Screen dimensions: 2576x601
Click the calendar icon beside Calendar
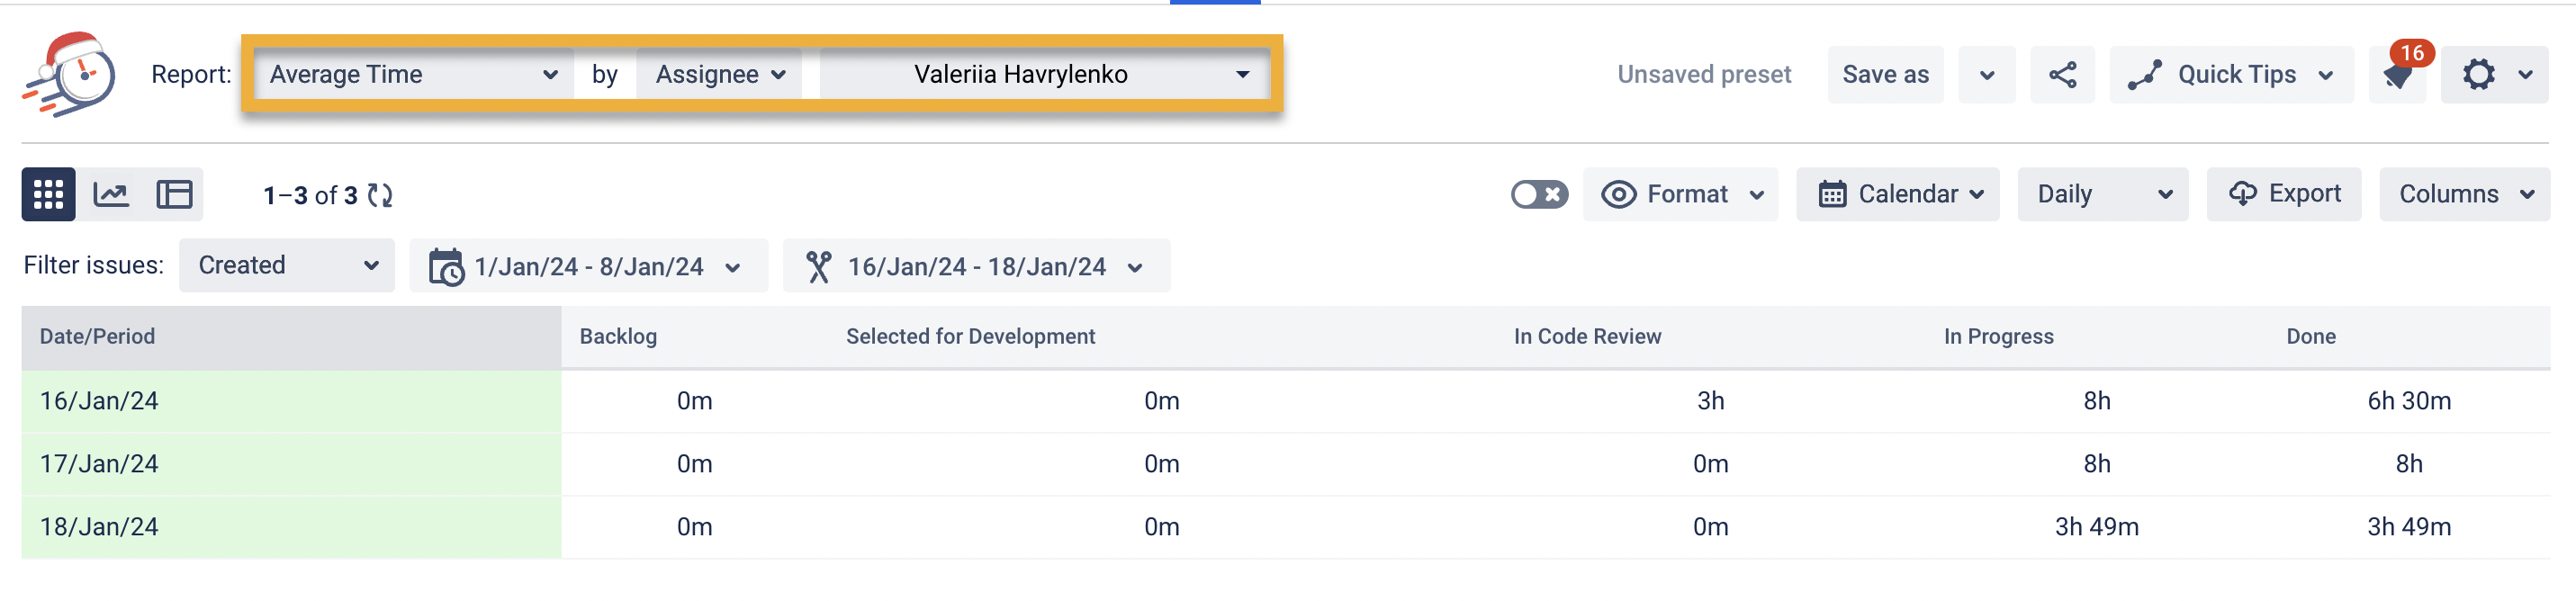[x=1832, y=194]
